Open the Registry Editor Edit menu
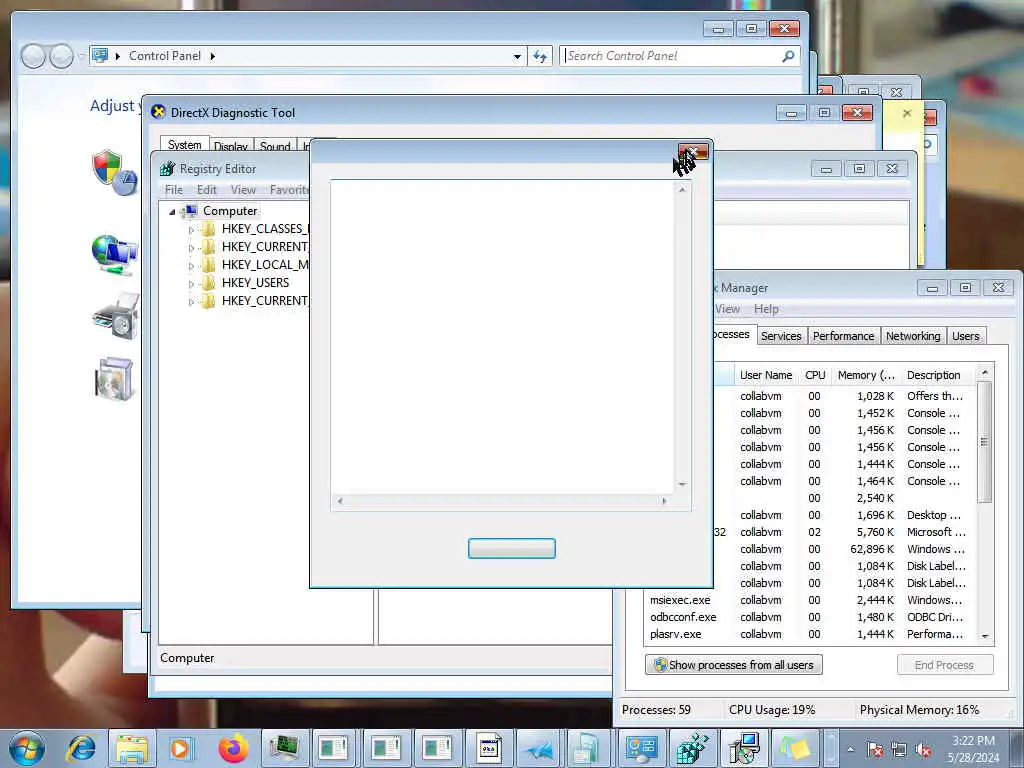 206,190
